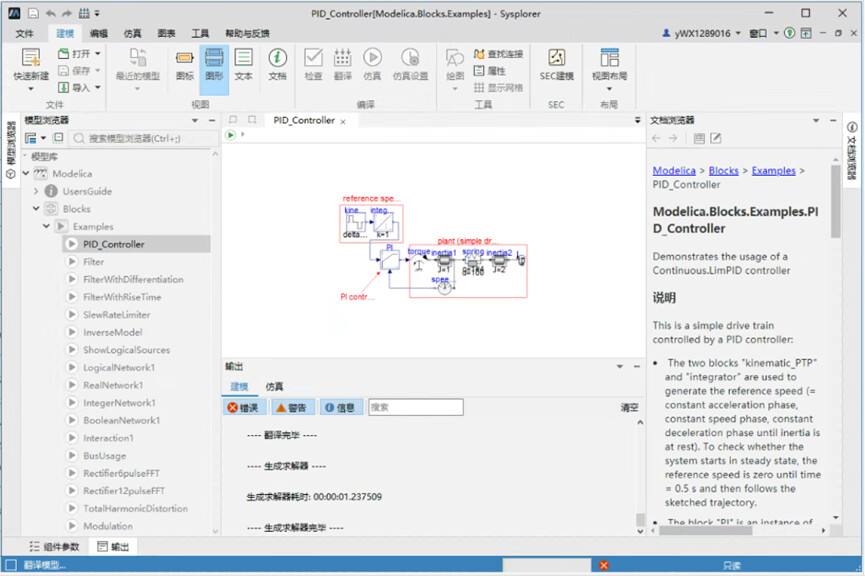The image size is (865, 576).
Task: Click the play icon above the diagram canvas
Action: [x=231, y=135]
